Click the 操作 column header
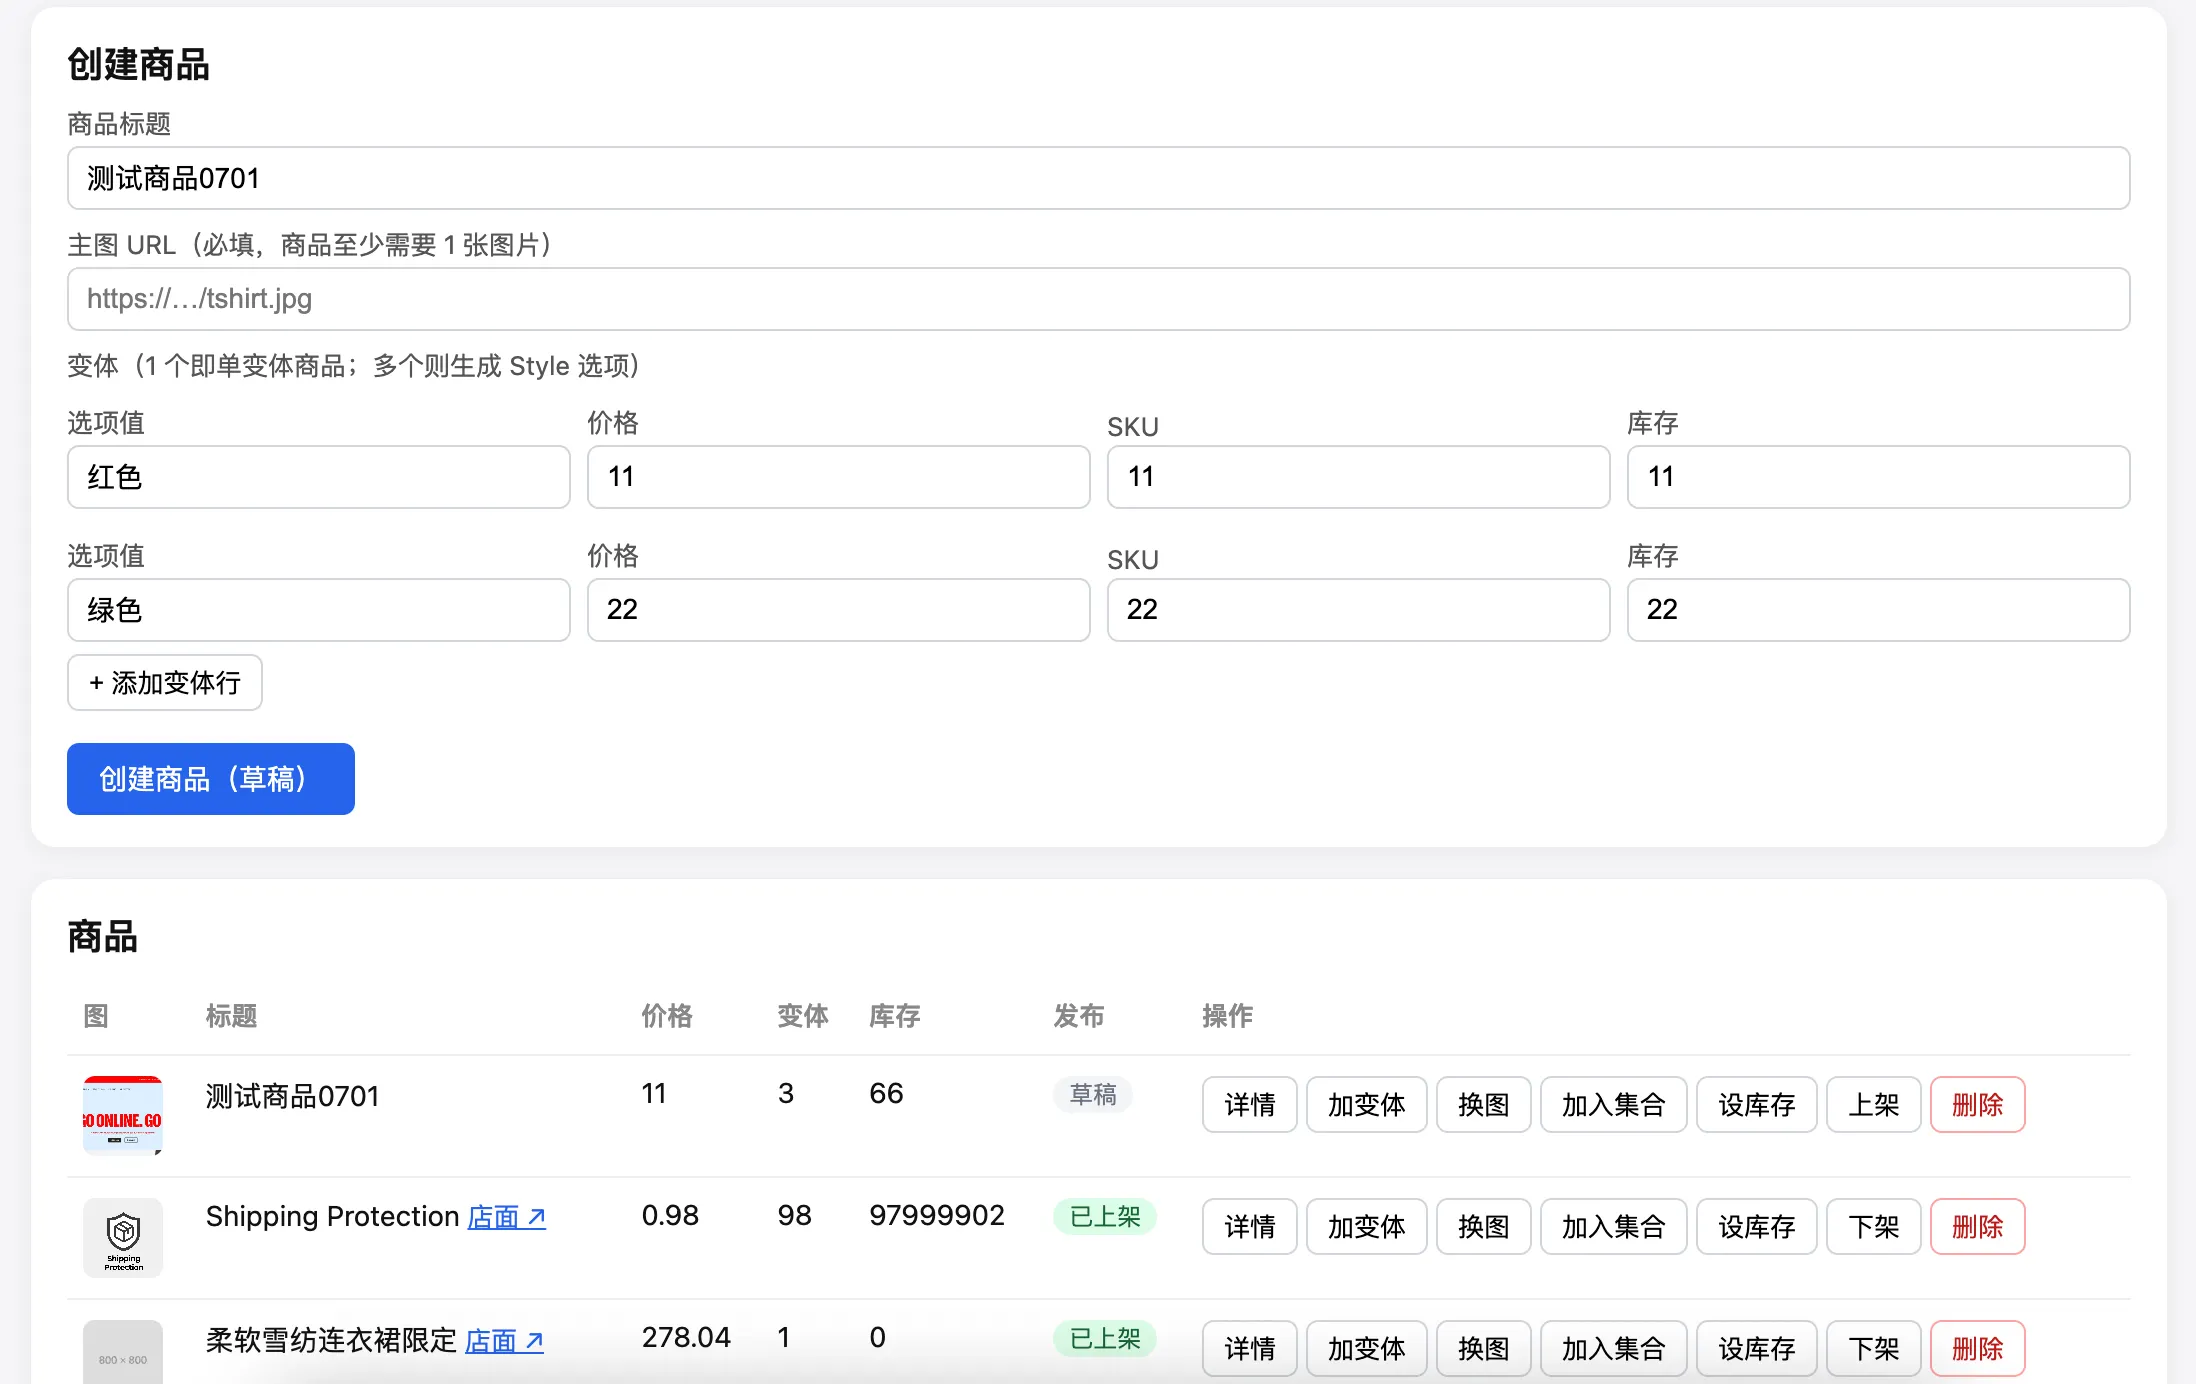The width and height of the screenshot is (2196, 1384). (1228, 1016)
